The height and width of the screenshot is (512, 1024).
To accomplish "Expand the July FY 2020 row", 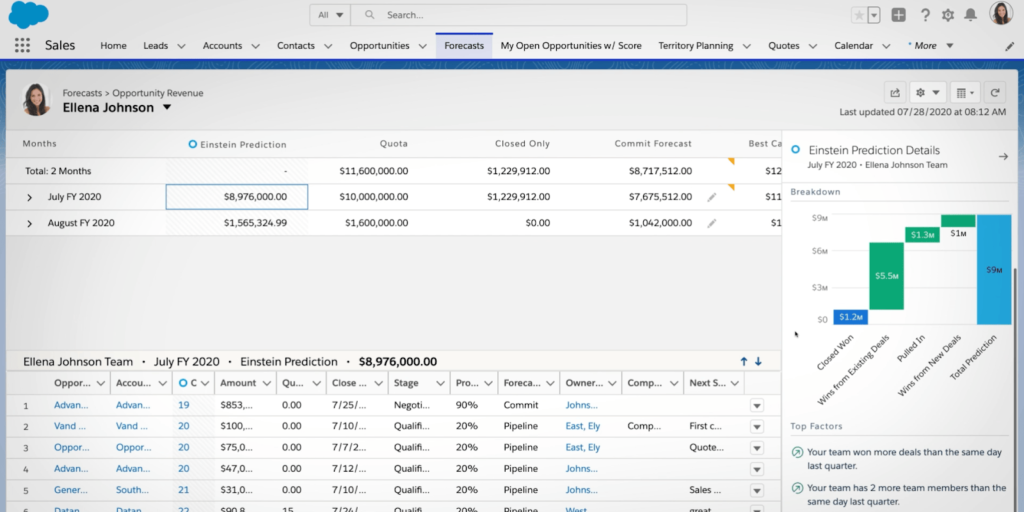I will pos(29,197).
